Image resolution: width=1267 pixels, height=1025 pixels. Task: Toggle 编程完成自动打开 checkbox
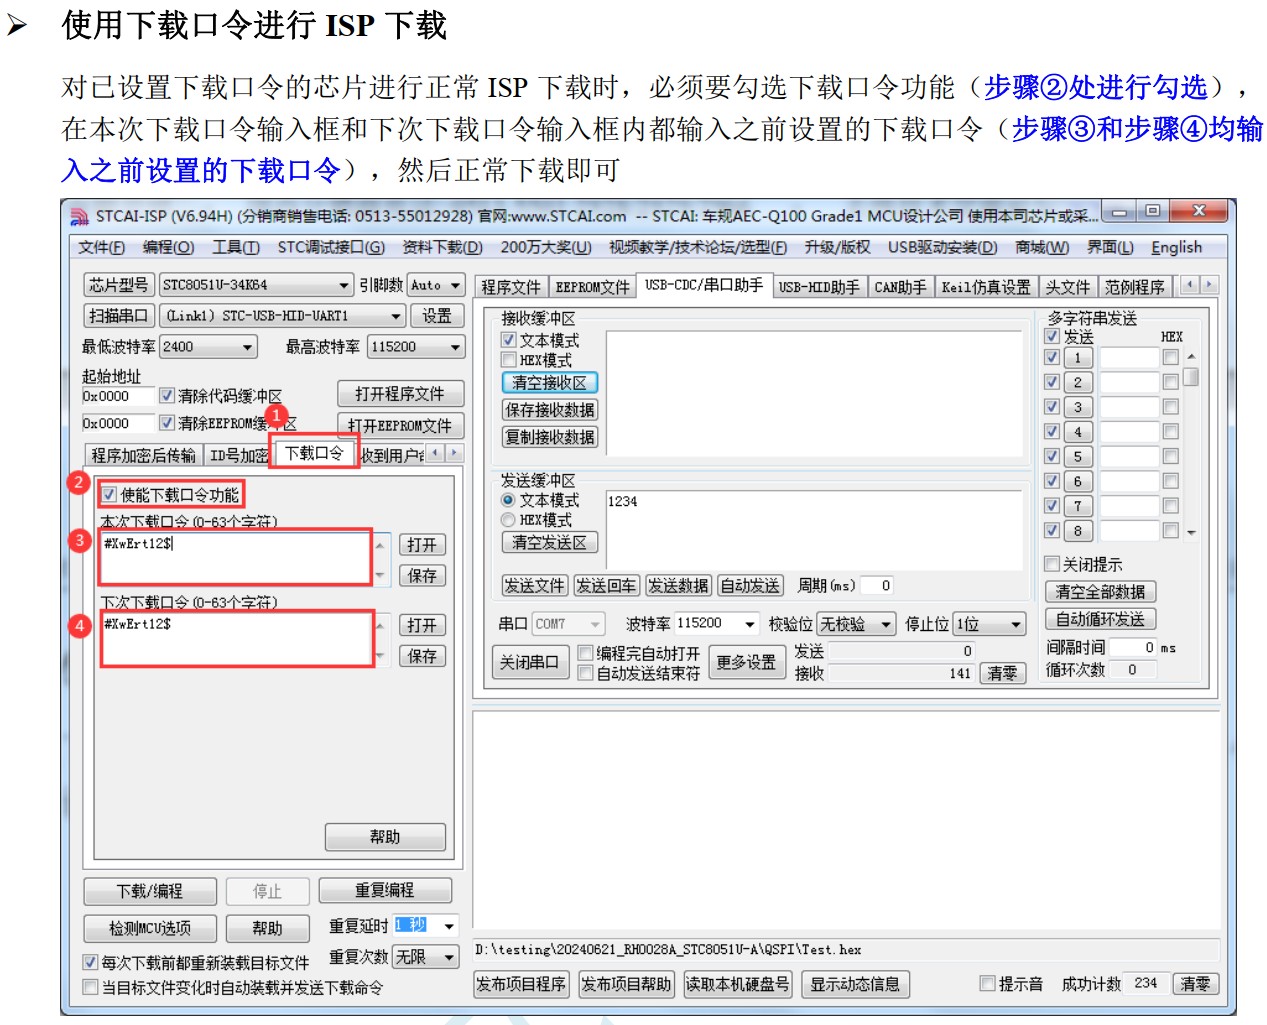[586, 653]
